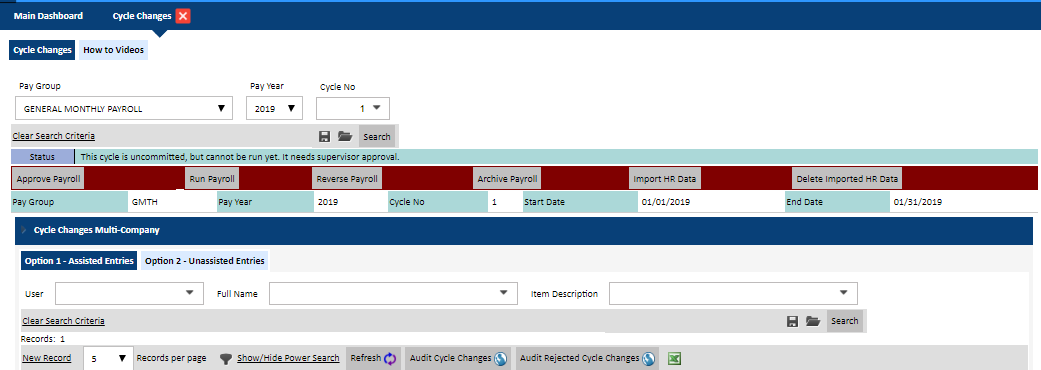The height and width of the screenshot is (370, 1041).
Task: Select the Cycle Changes sub-tab
Action: (x=42, y=50)
